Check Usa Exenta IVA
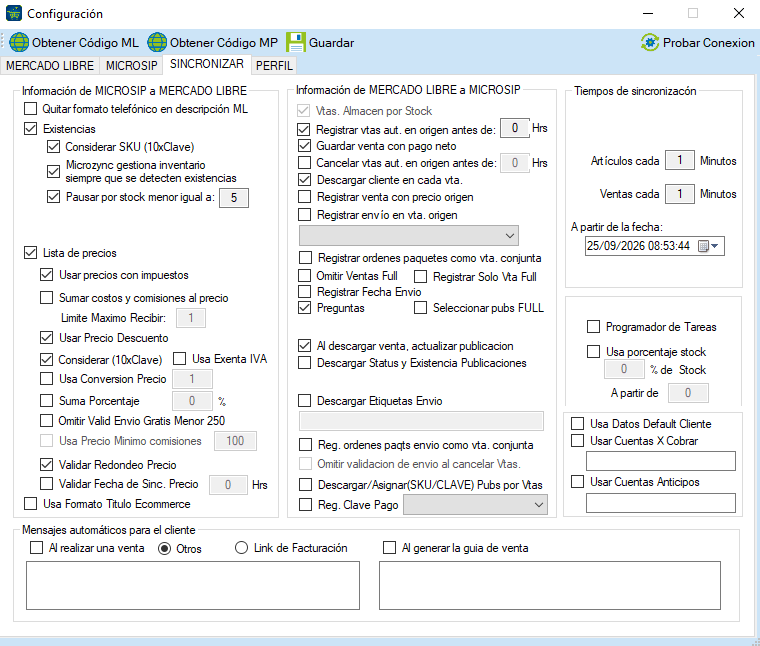This screenshot has width=760, height=646. coord(180,359)
